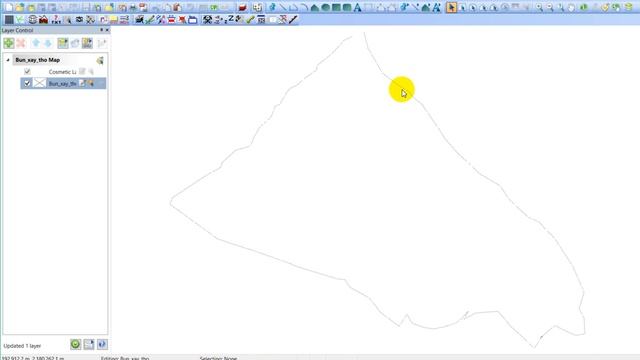Click the Bun_xay_tho layer style swatch
The image size is (640, 360).
(x=39, y=83)
